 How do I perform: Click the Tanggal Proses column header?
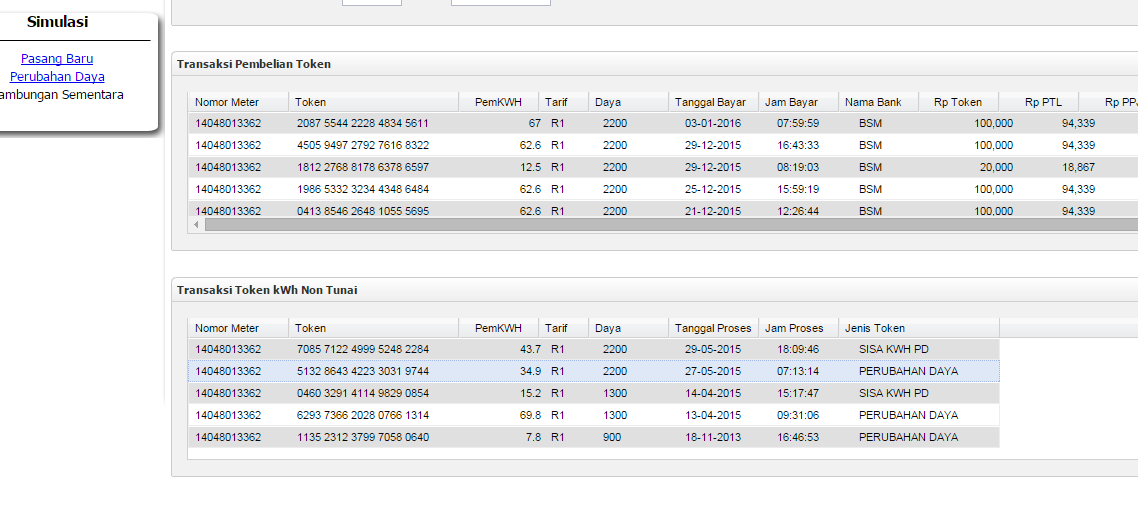[713, 328]
